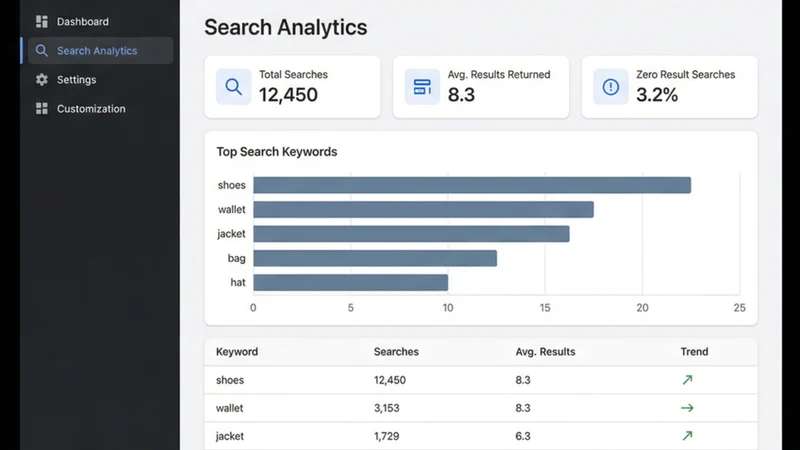This screenshot has width=800, height=450.
Task: Sort by the Searches column header
Action: tap(396, 352)
